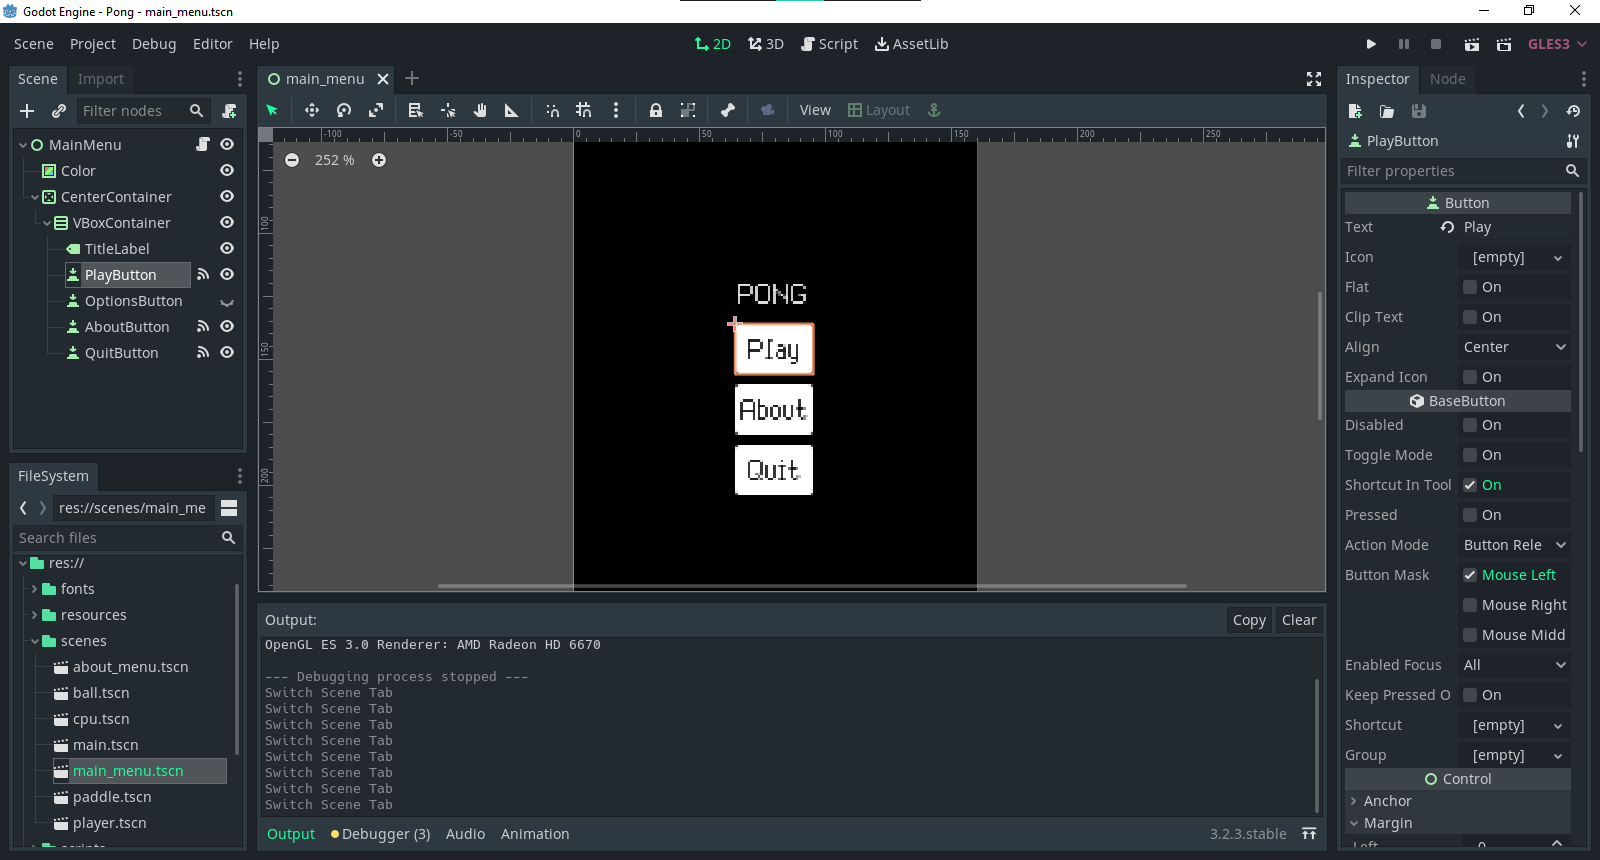Image resolution: width=1600 pixels, height=860 pixels.
Task: Play a custom scene
Action: tap(1504, 44)
